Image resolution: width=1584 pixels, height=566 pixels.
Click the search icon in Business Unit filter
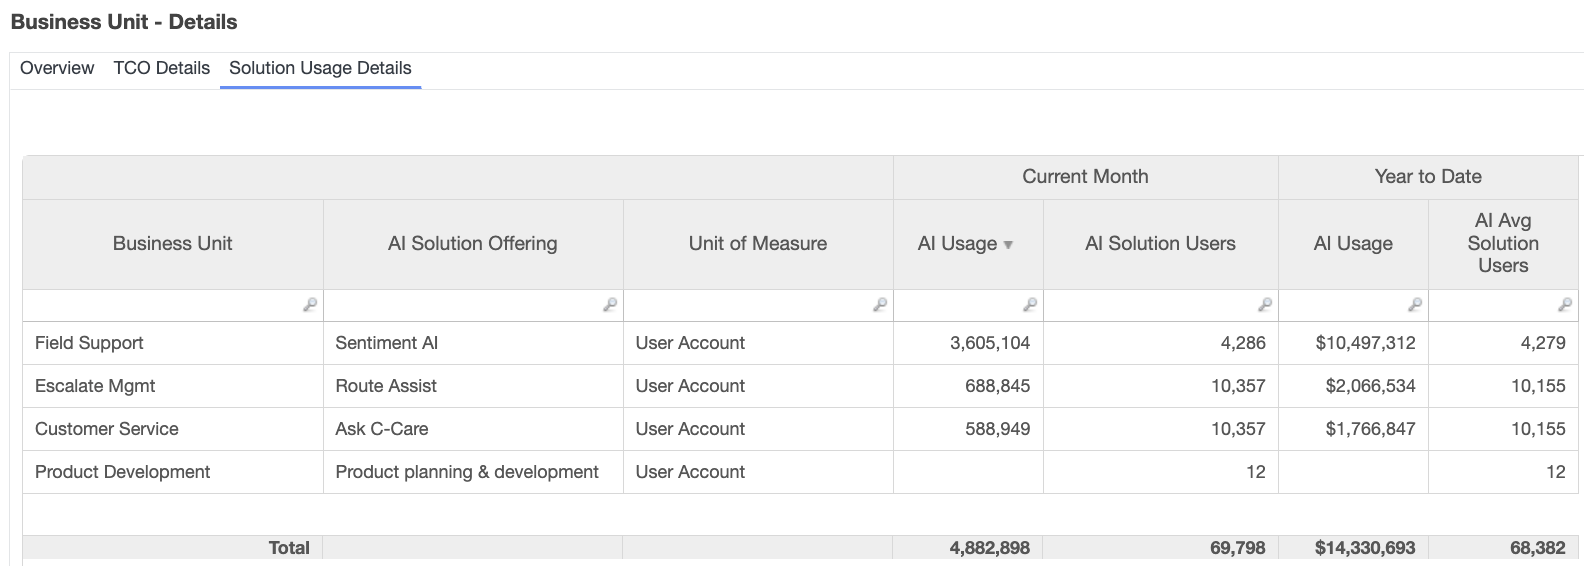tap(310, 305)
